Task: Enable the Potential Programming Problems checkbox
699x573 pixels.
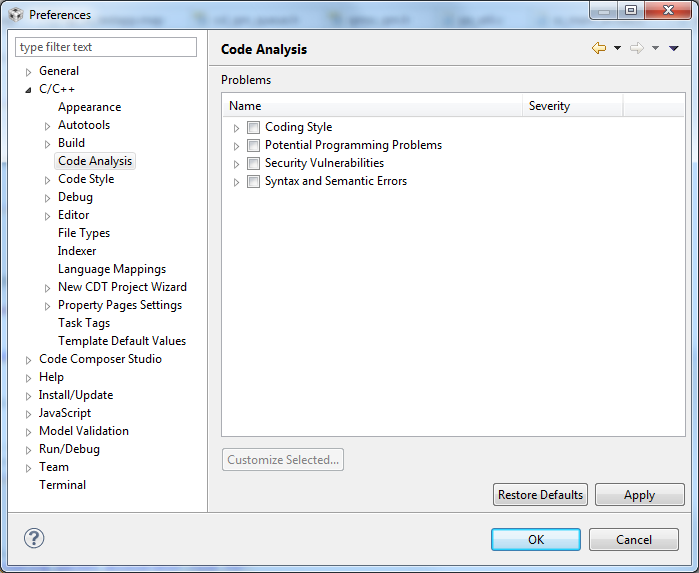Action: [254, 145]
